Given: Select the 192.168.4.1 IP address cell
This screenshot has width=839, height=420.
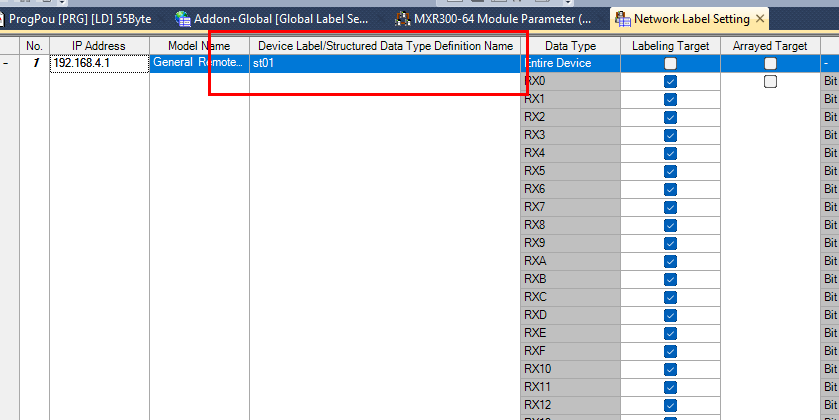Looking at the screenshot, I should coord(98,63).
